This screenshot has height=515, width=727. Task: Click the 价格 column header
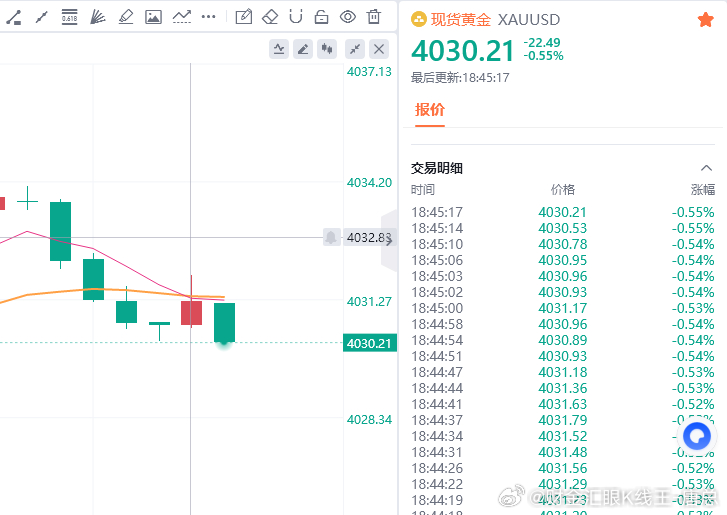click(563, 190)
